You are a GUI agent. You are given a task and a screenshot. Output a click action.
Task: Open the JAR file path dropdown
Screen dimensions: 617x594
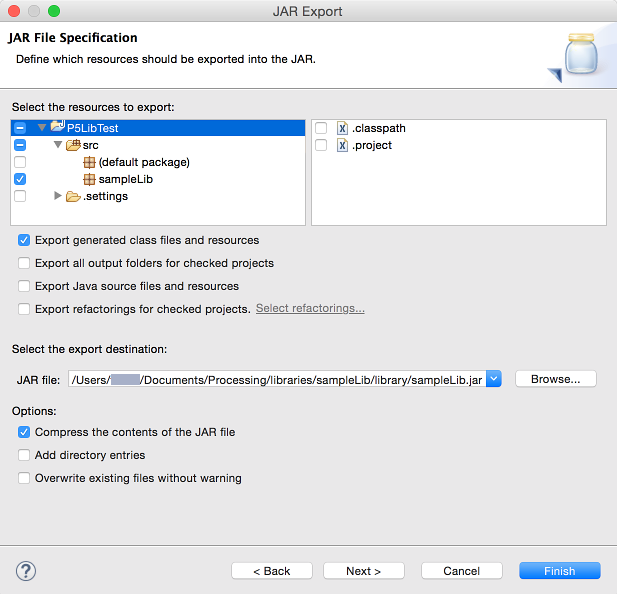(x=493, y=379)
